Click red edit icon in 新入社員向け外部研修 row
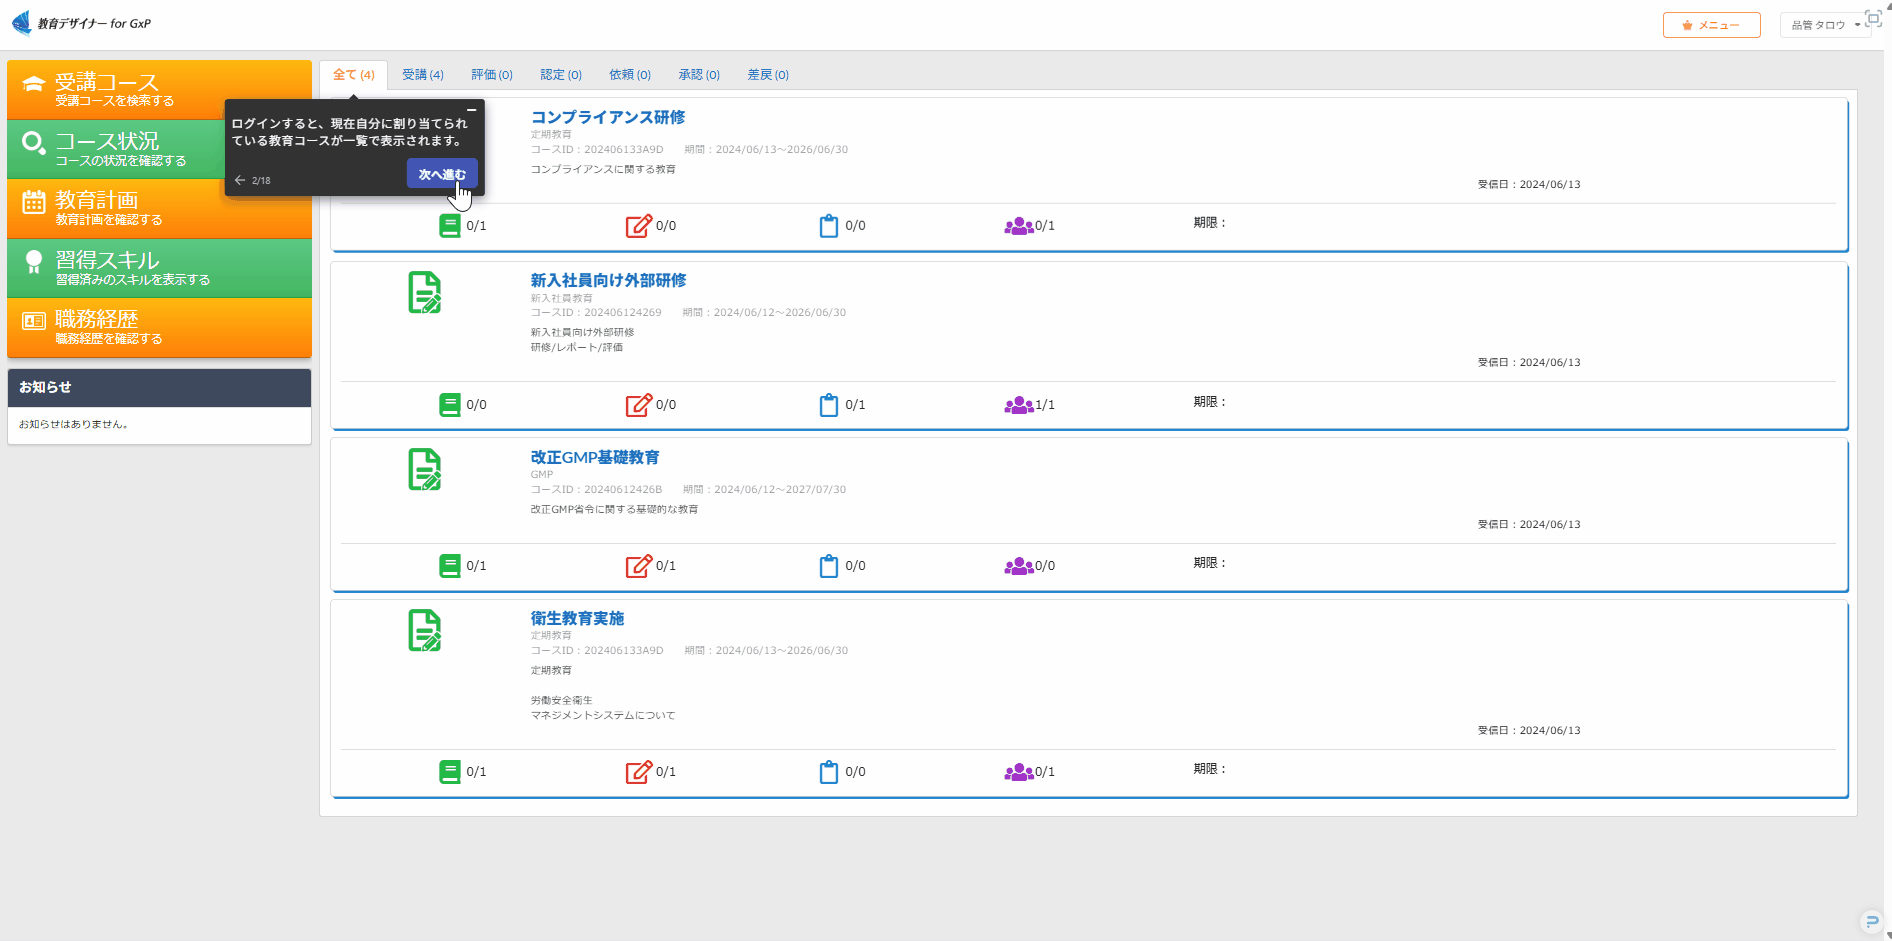The width and height of the screenshot is (1892, 941). (x=639, y=405)
